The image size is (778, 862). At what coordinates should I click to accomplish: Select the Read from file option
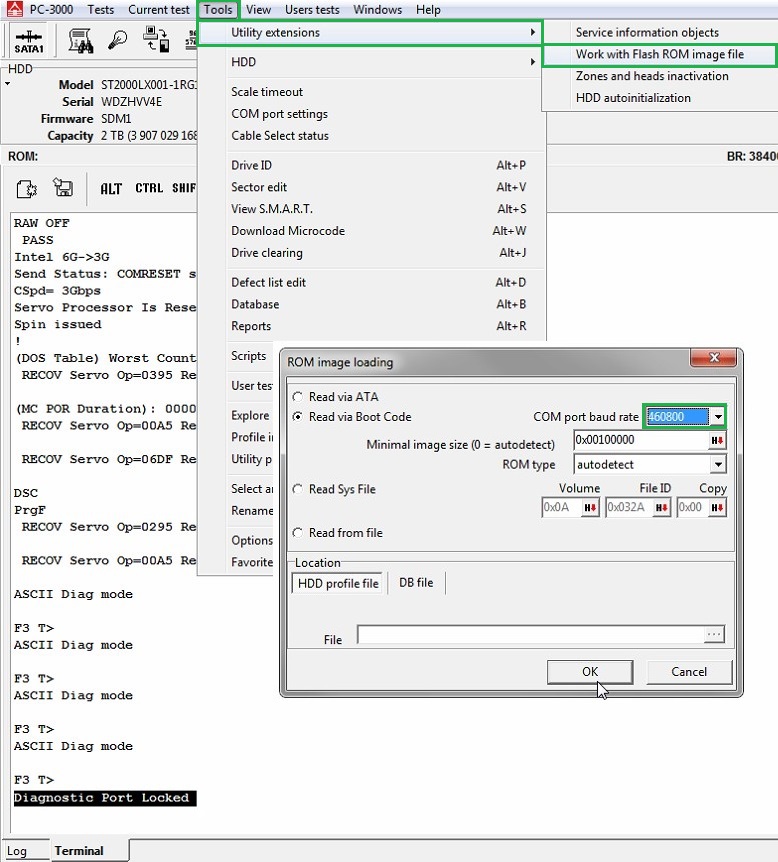point(298,533)
